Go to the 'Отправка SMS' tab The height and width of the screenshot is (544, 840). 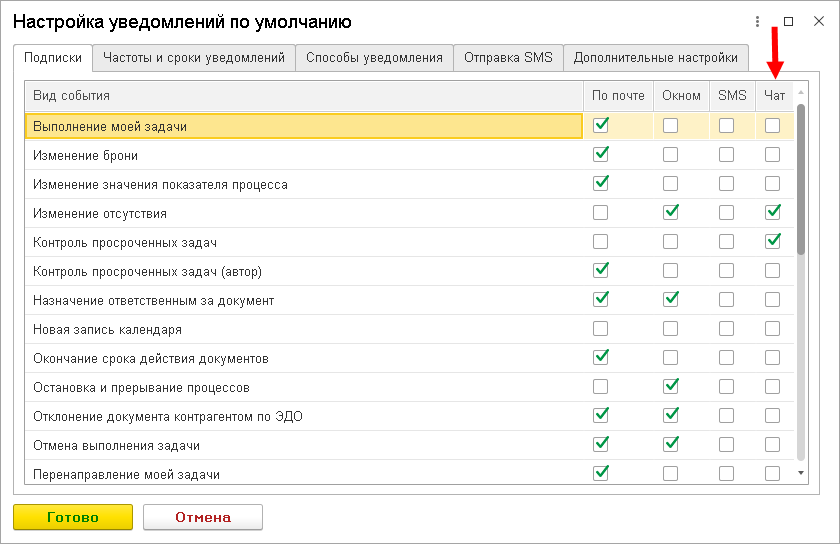[x=508, y=58]
